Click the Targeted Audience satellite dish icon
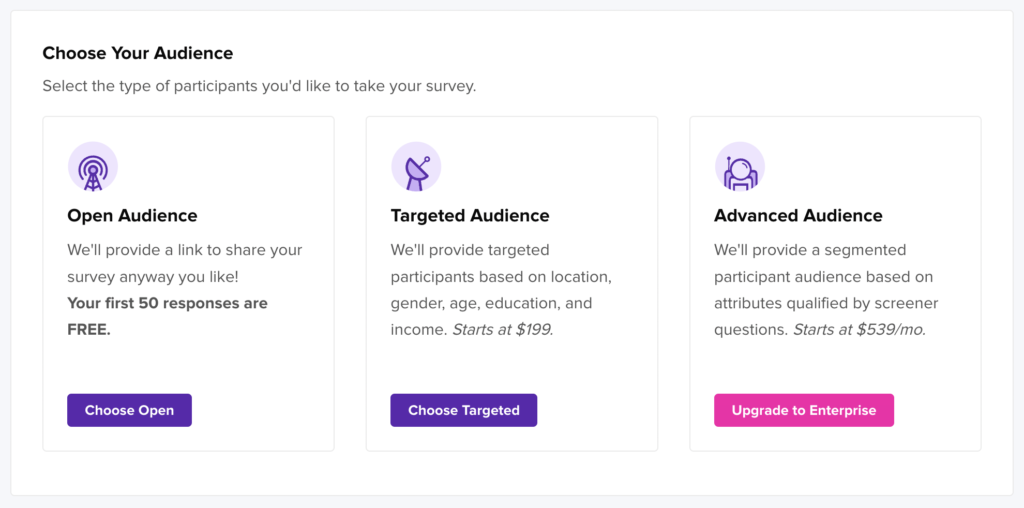Viewport: 1024px width, 508px height. point(416,167)
